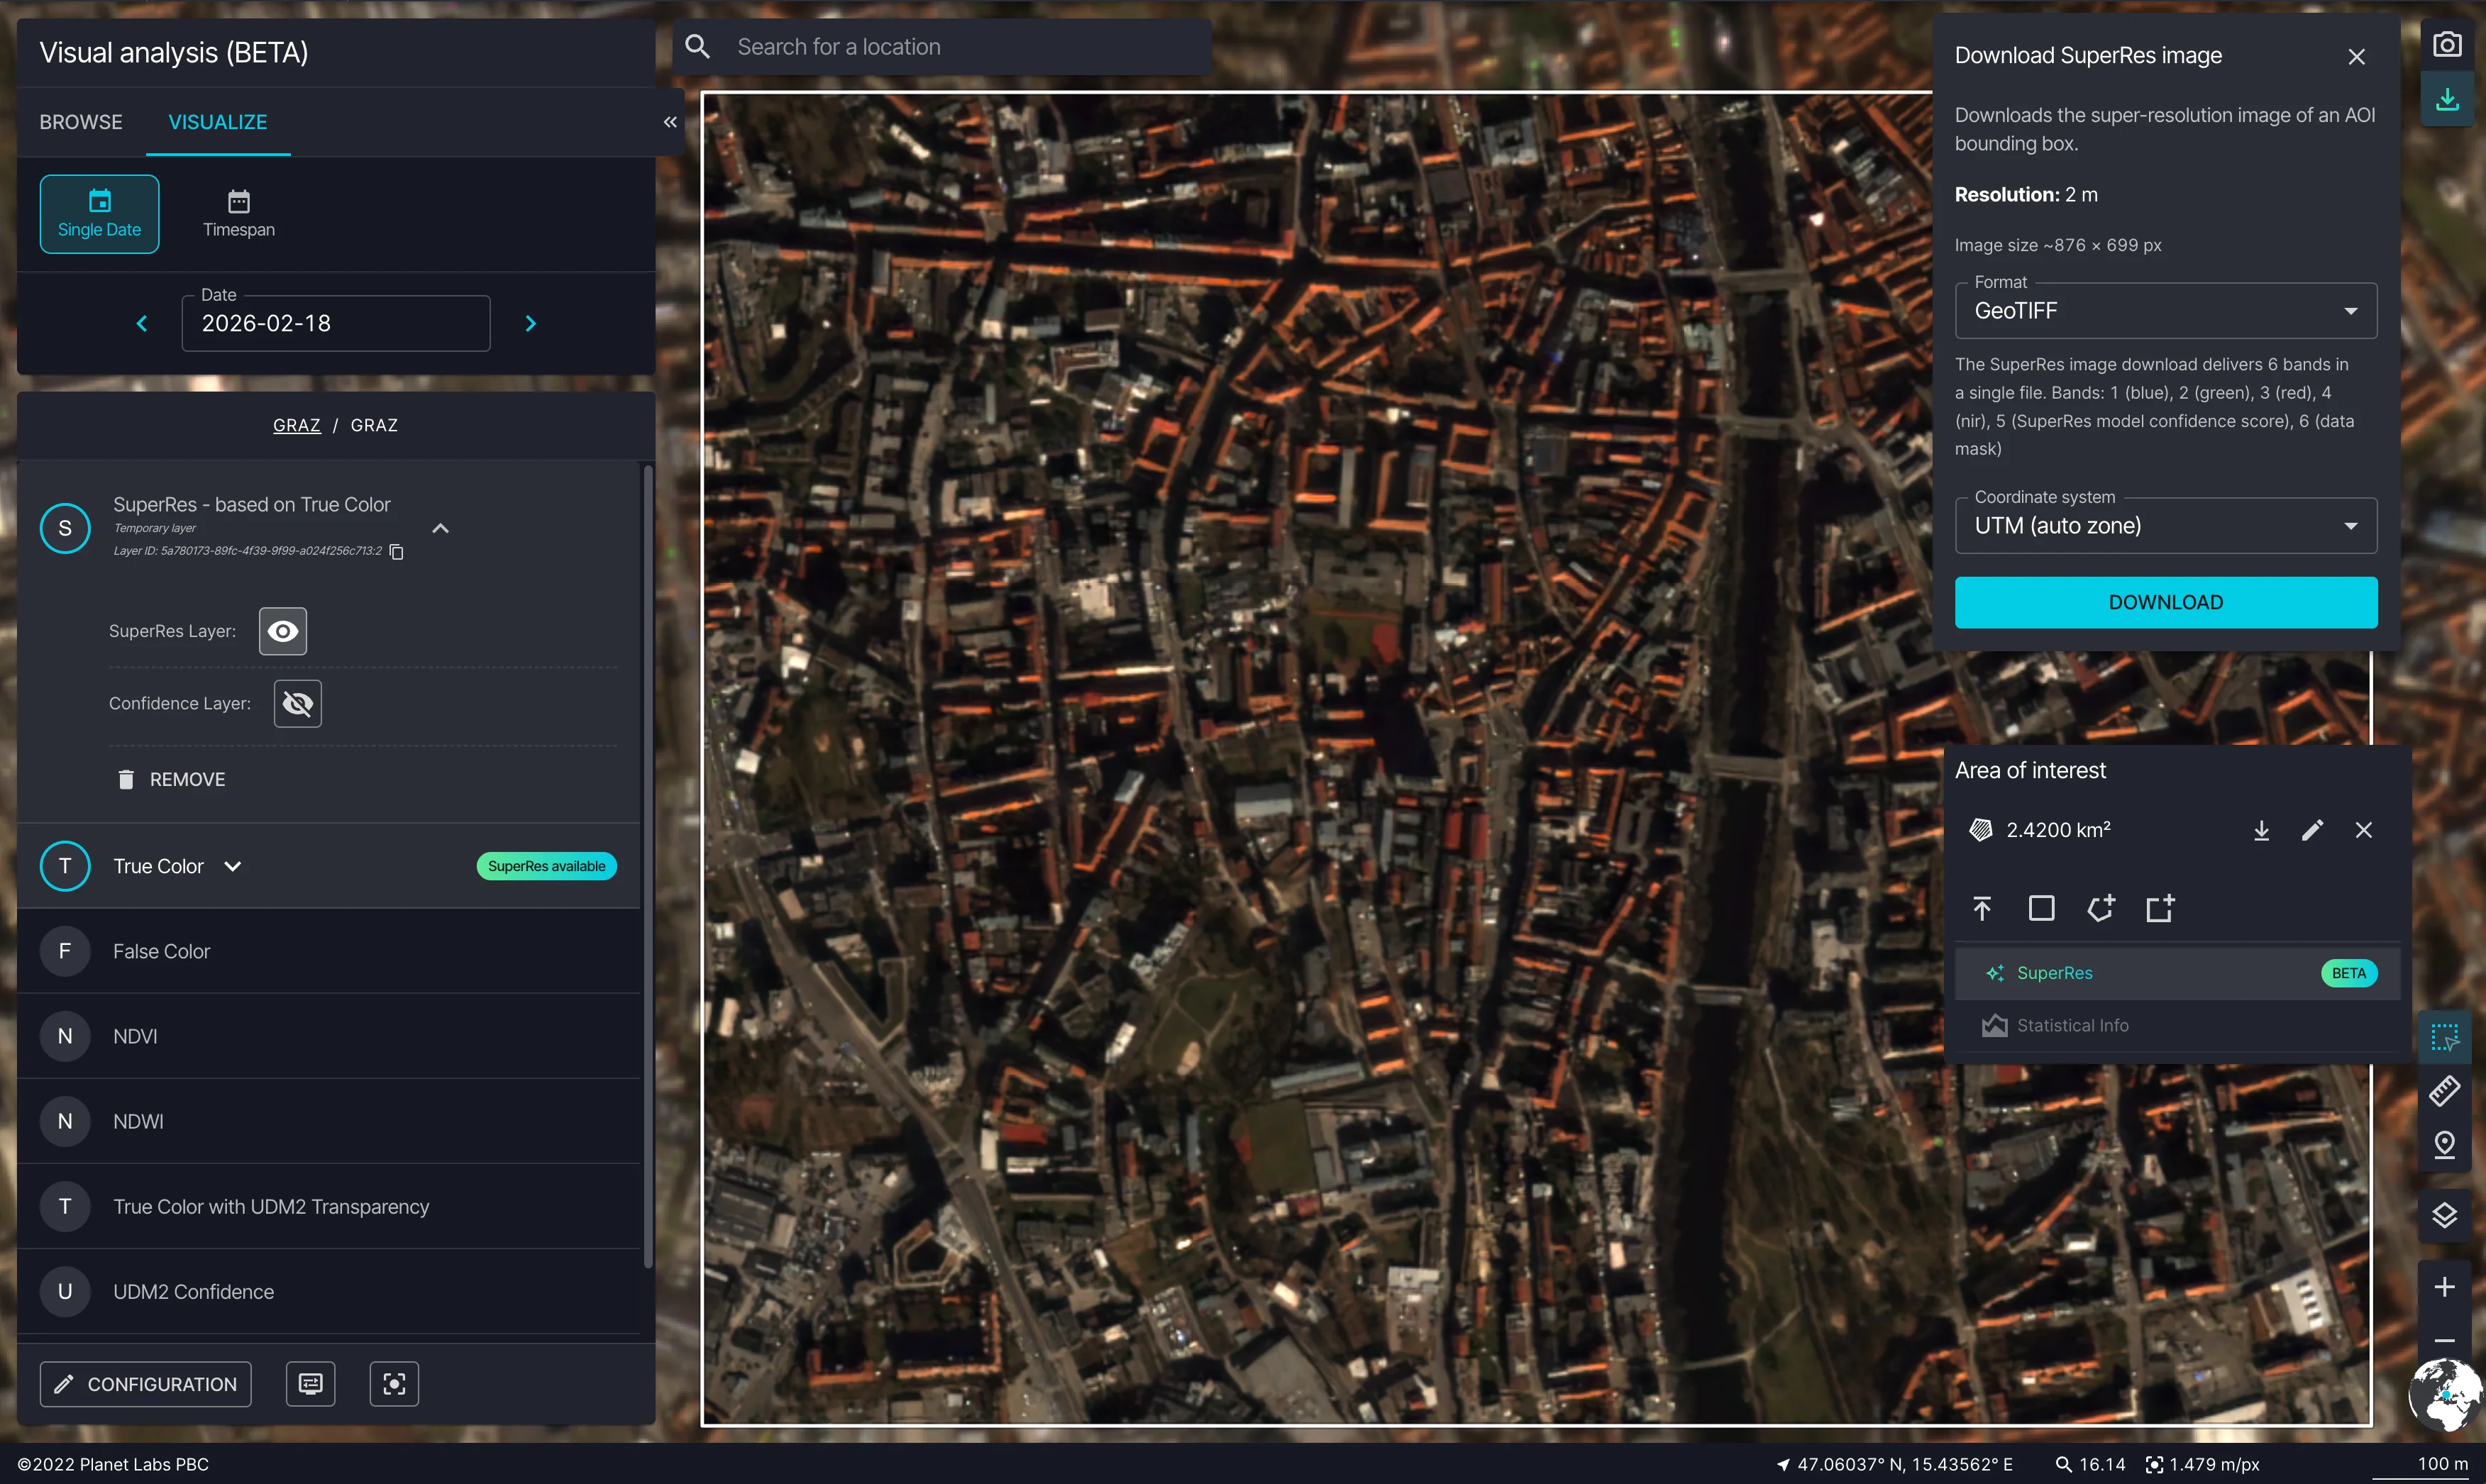Screen dimensions: 2486x1484
Task: Click the 16.14 zoom level readout
Action: pyautogui.click(x=2102, y=1465)
